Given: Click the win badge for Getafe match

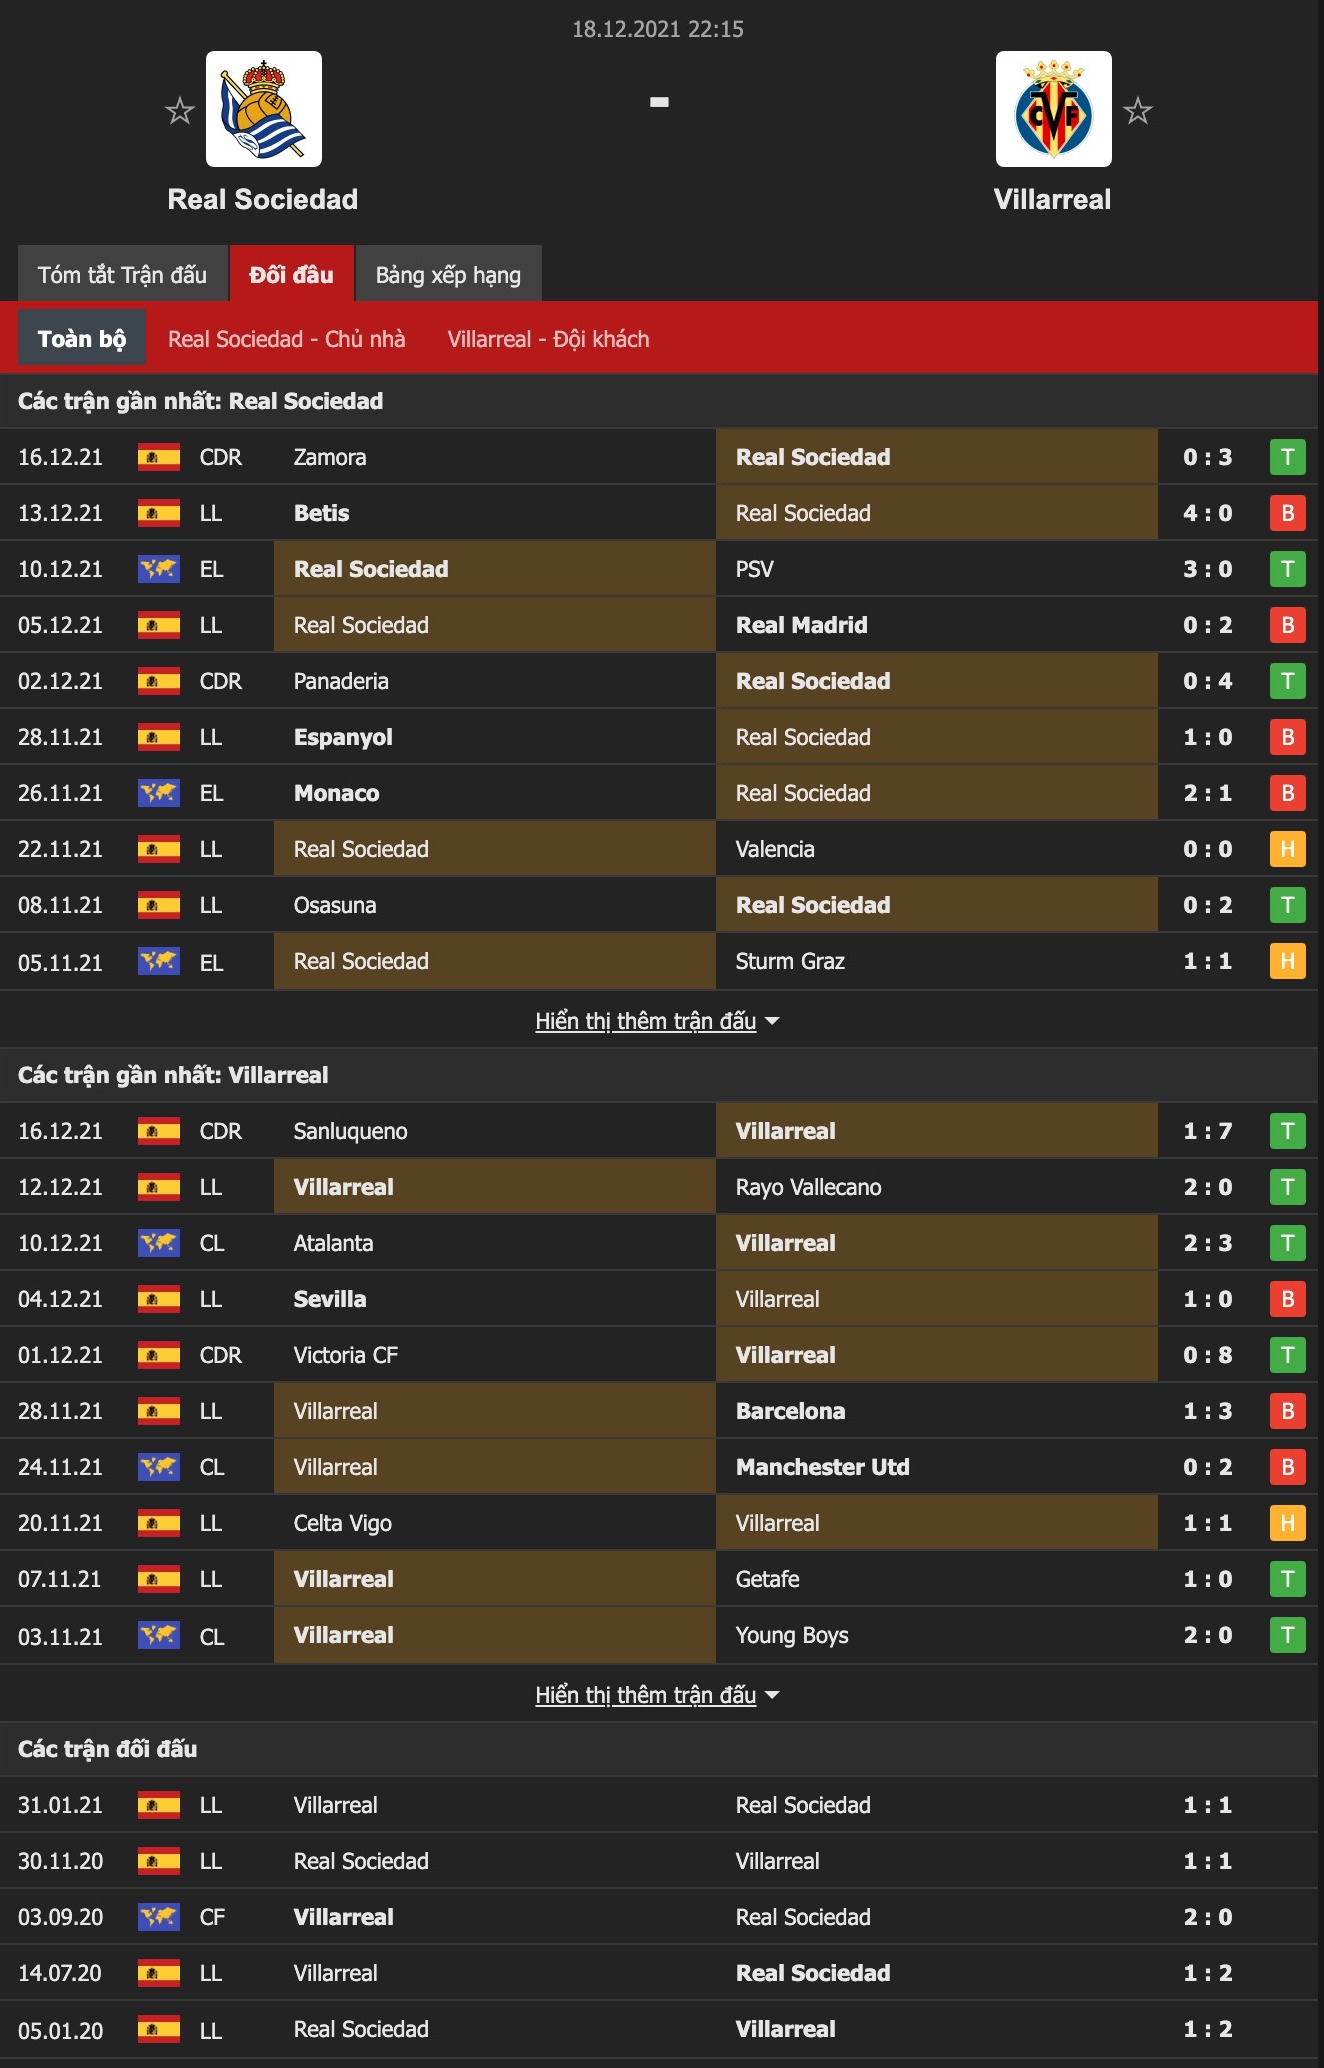Looking at the screenshot, I should 1288,1579.
